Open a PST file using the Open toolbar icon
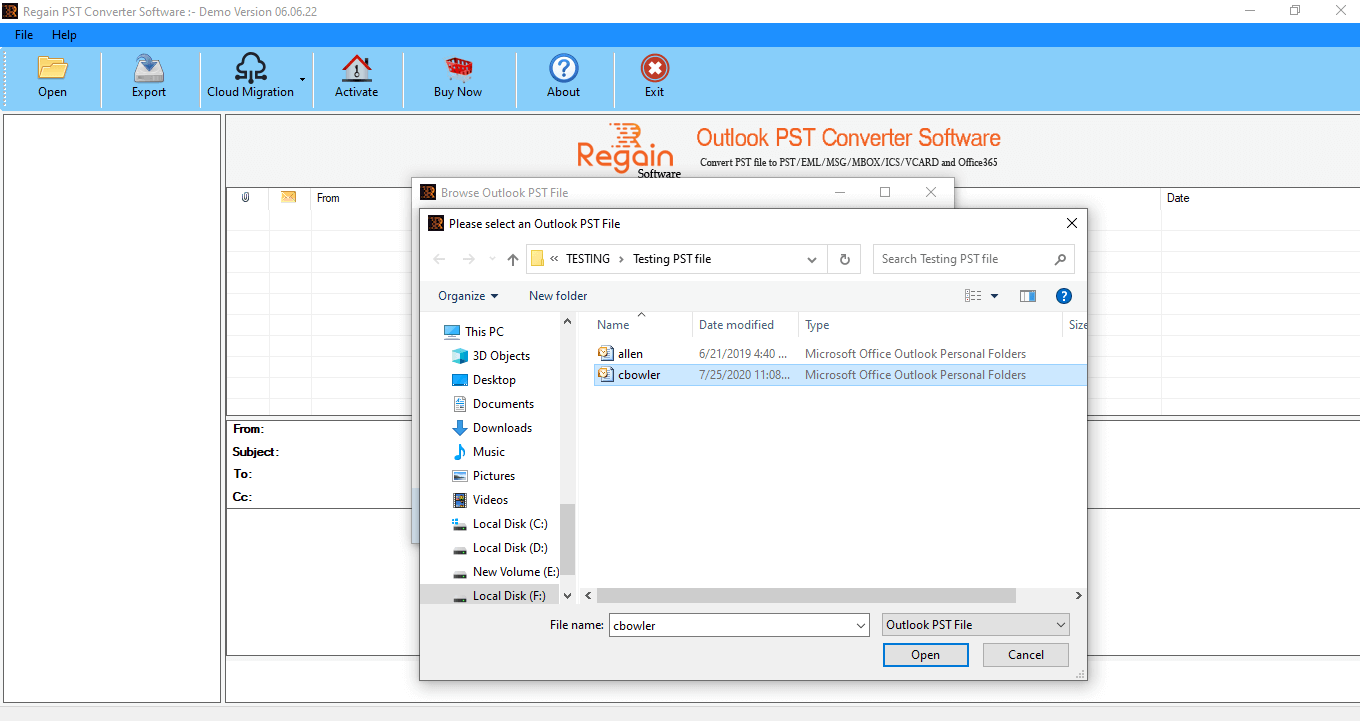Screen dimensions: 1360x721 [52, 78]
